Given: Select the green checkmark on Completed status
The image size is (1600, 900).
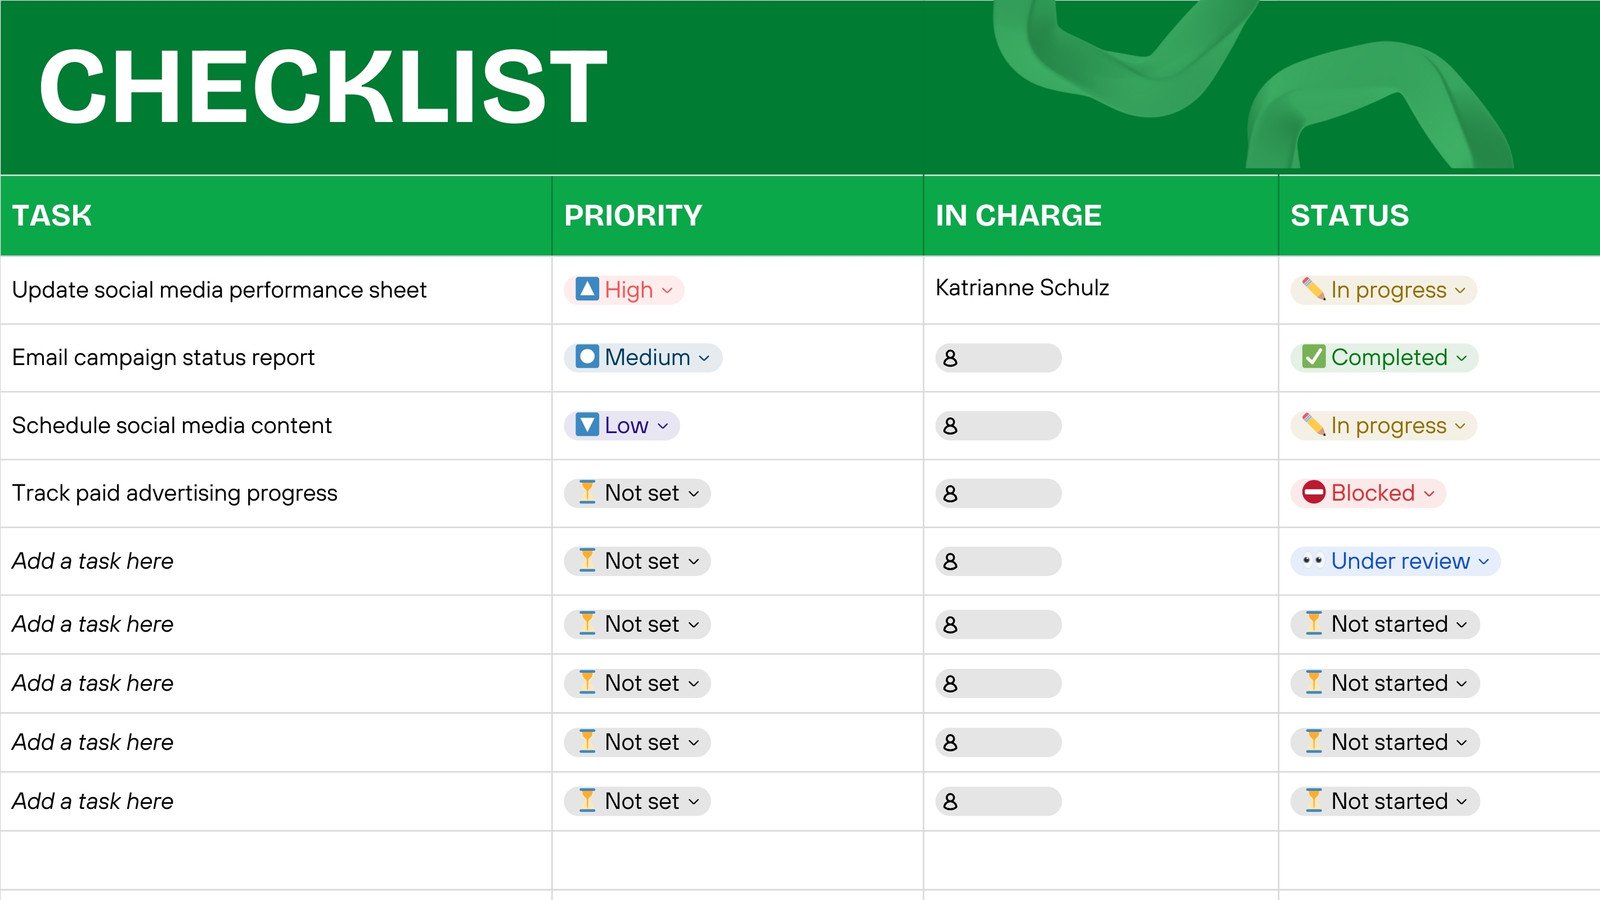Looking at the screenshot, I should click(x=1313, y=357).
